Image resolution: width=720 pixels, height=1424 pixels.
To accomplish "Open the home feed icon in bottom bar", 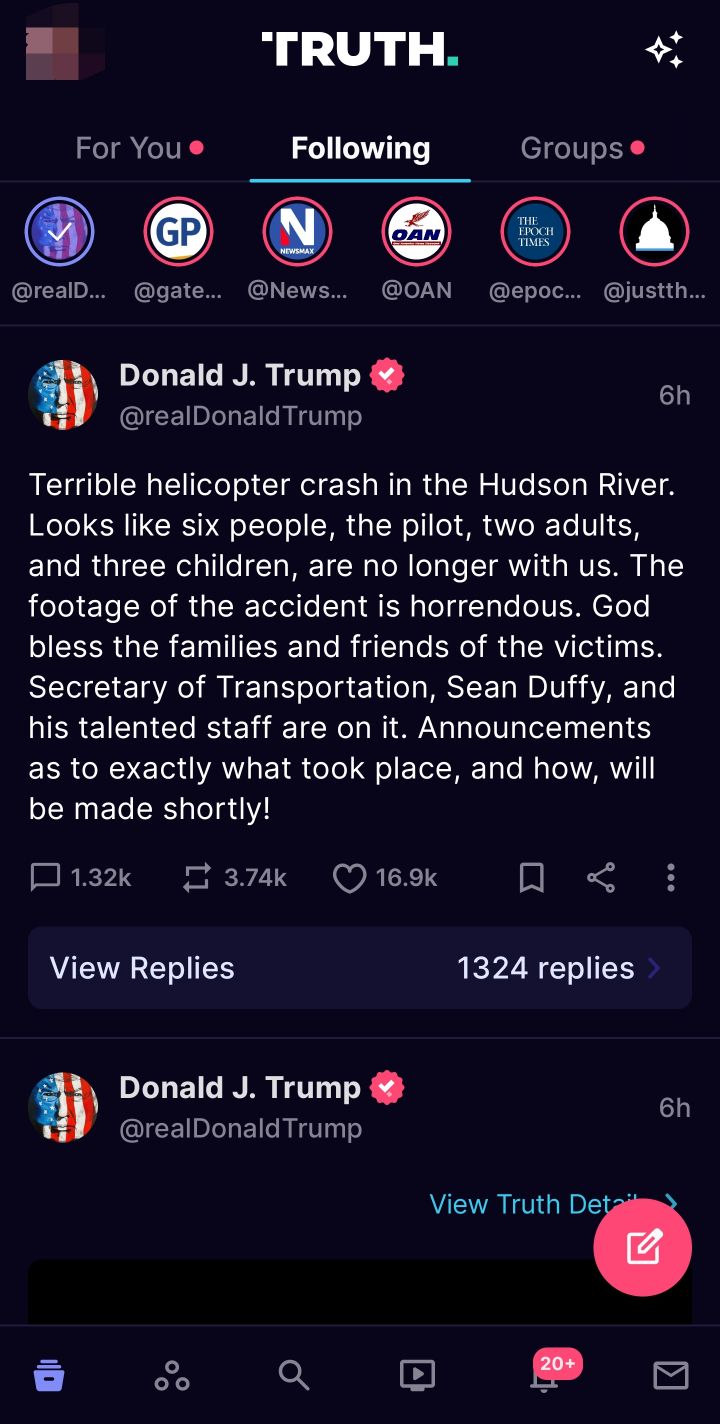I will pos(49,1375).
